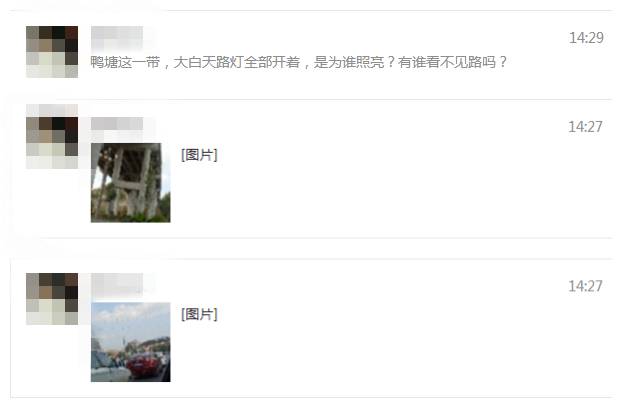Click the [图片] label next to car photo
622x410 pixels.
[199, 314]
